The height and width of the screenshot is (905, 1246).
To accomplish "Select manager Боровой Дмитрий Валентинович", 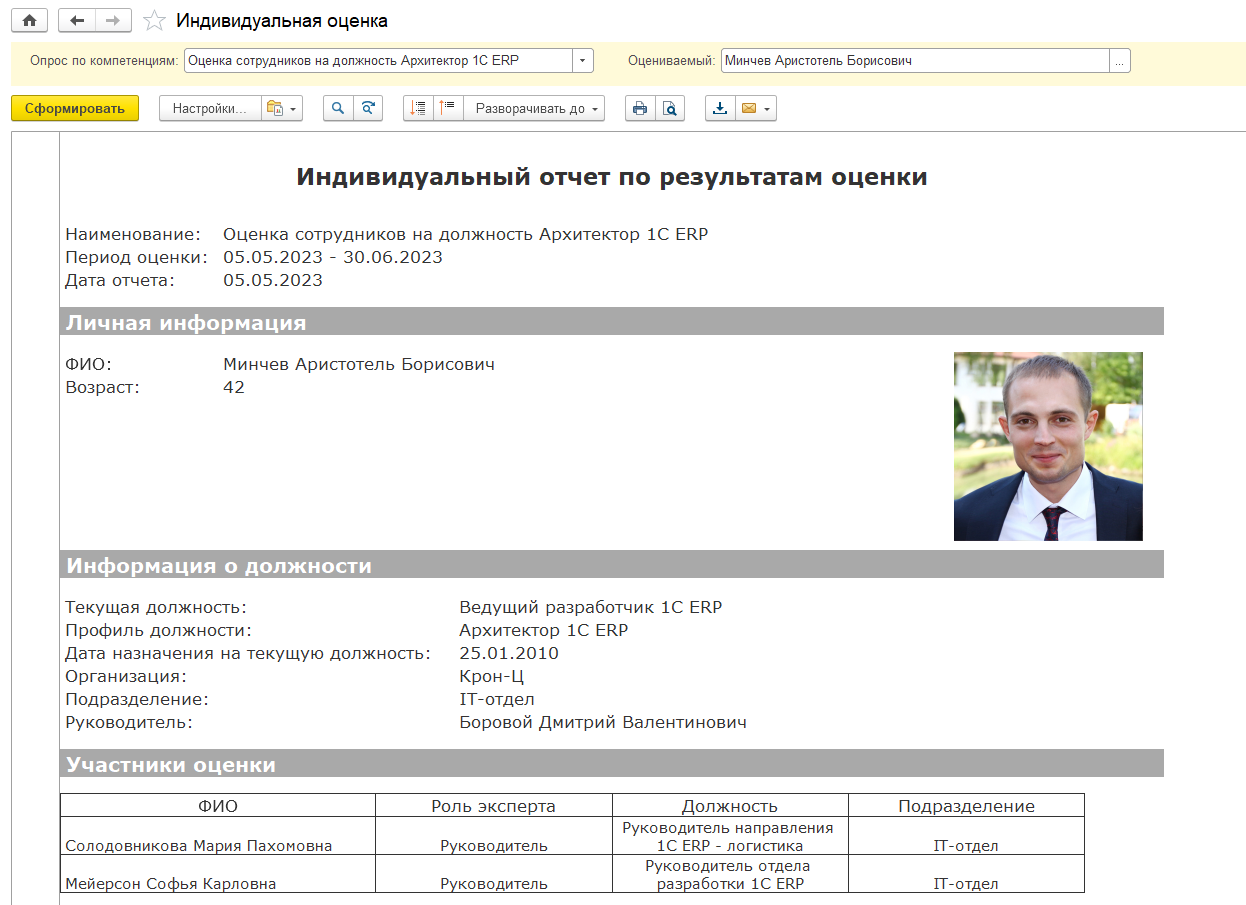I will pyautogui.click(x=603, y=722).
